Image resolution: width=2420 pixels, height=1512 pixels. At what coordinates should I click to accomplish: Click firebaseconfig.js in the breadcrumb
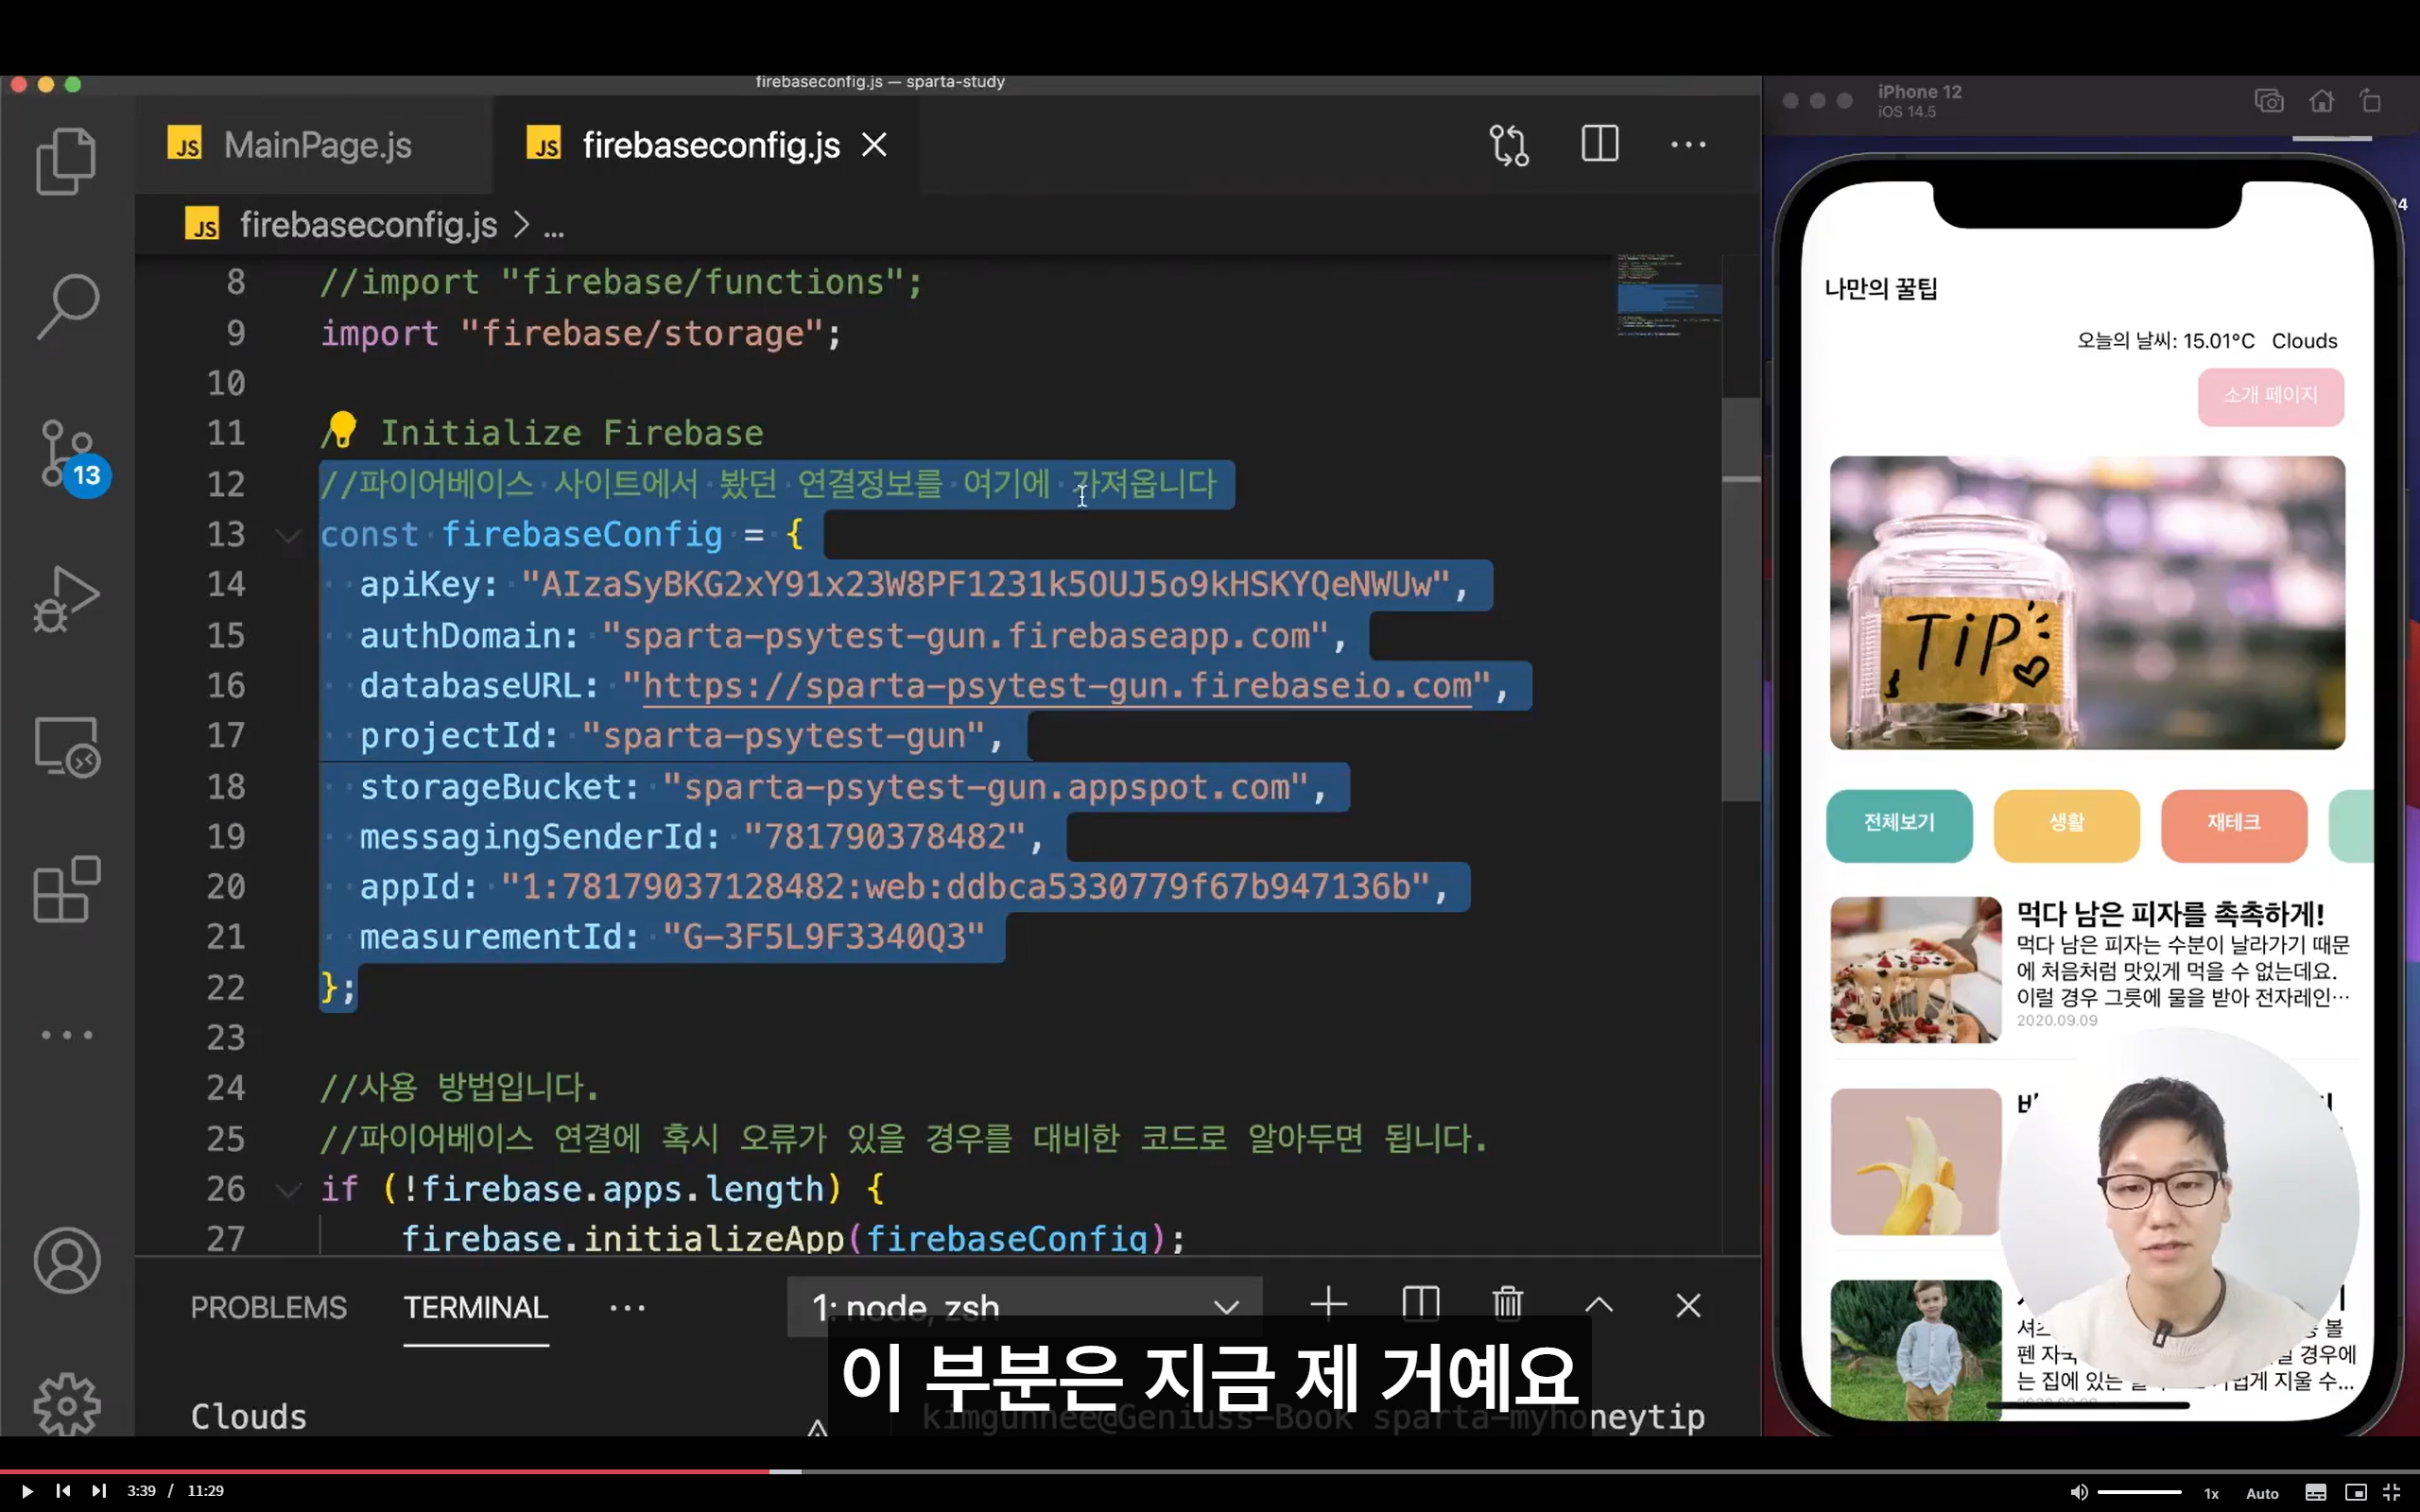(x=369, y=225)
